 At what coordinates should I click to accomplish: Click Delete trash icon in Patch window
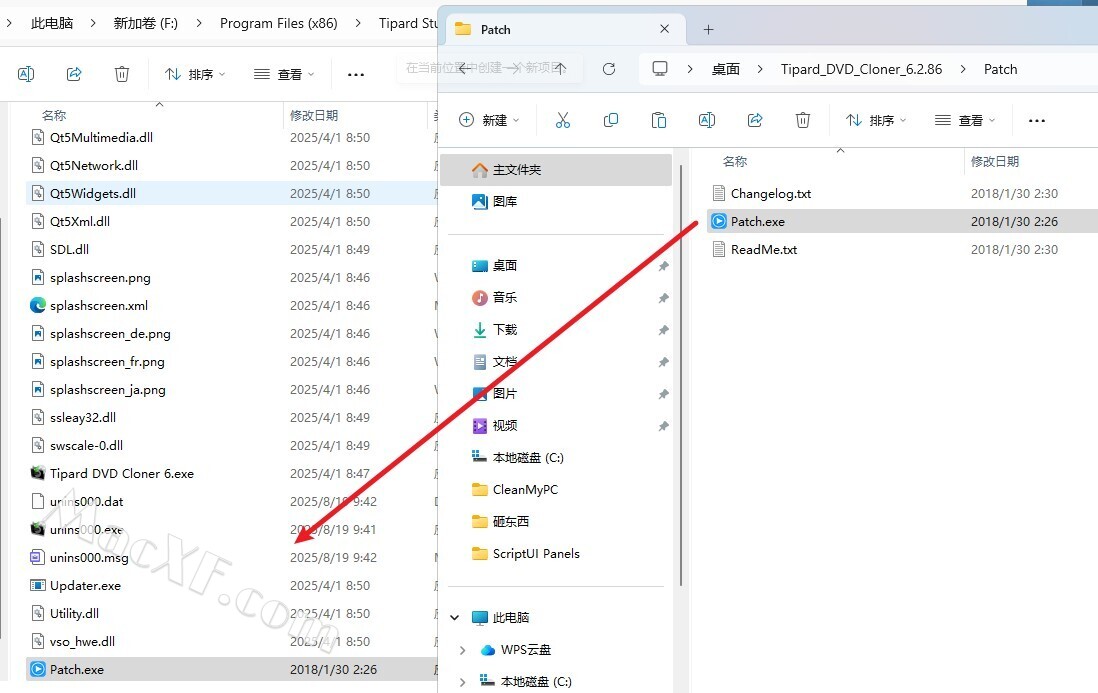point(803,120)
